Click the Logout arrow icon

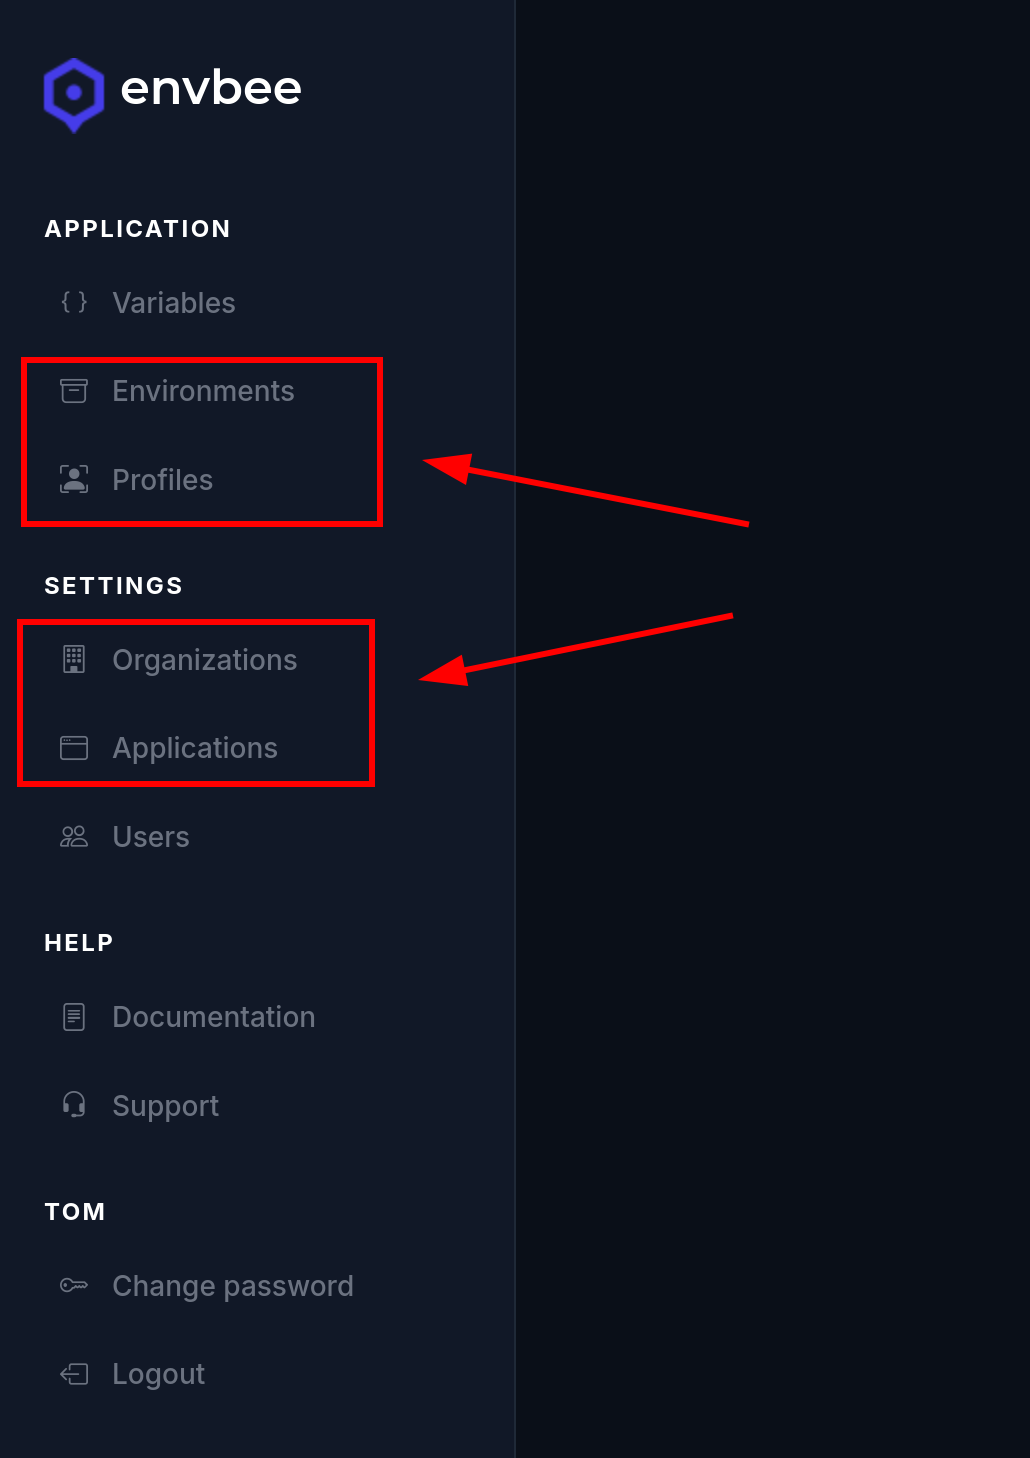coord(74,1374)
